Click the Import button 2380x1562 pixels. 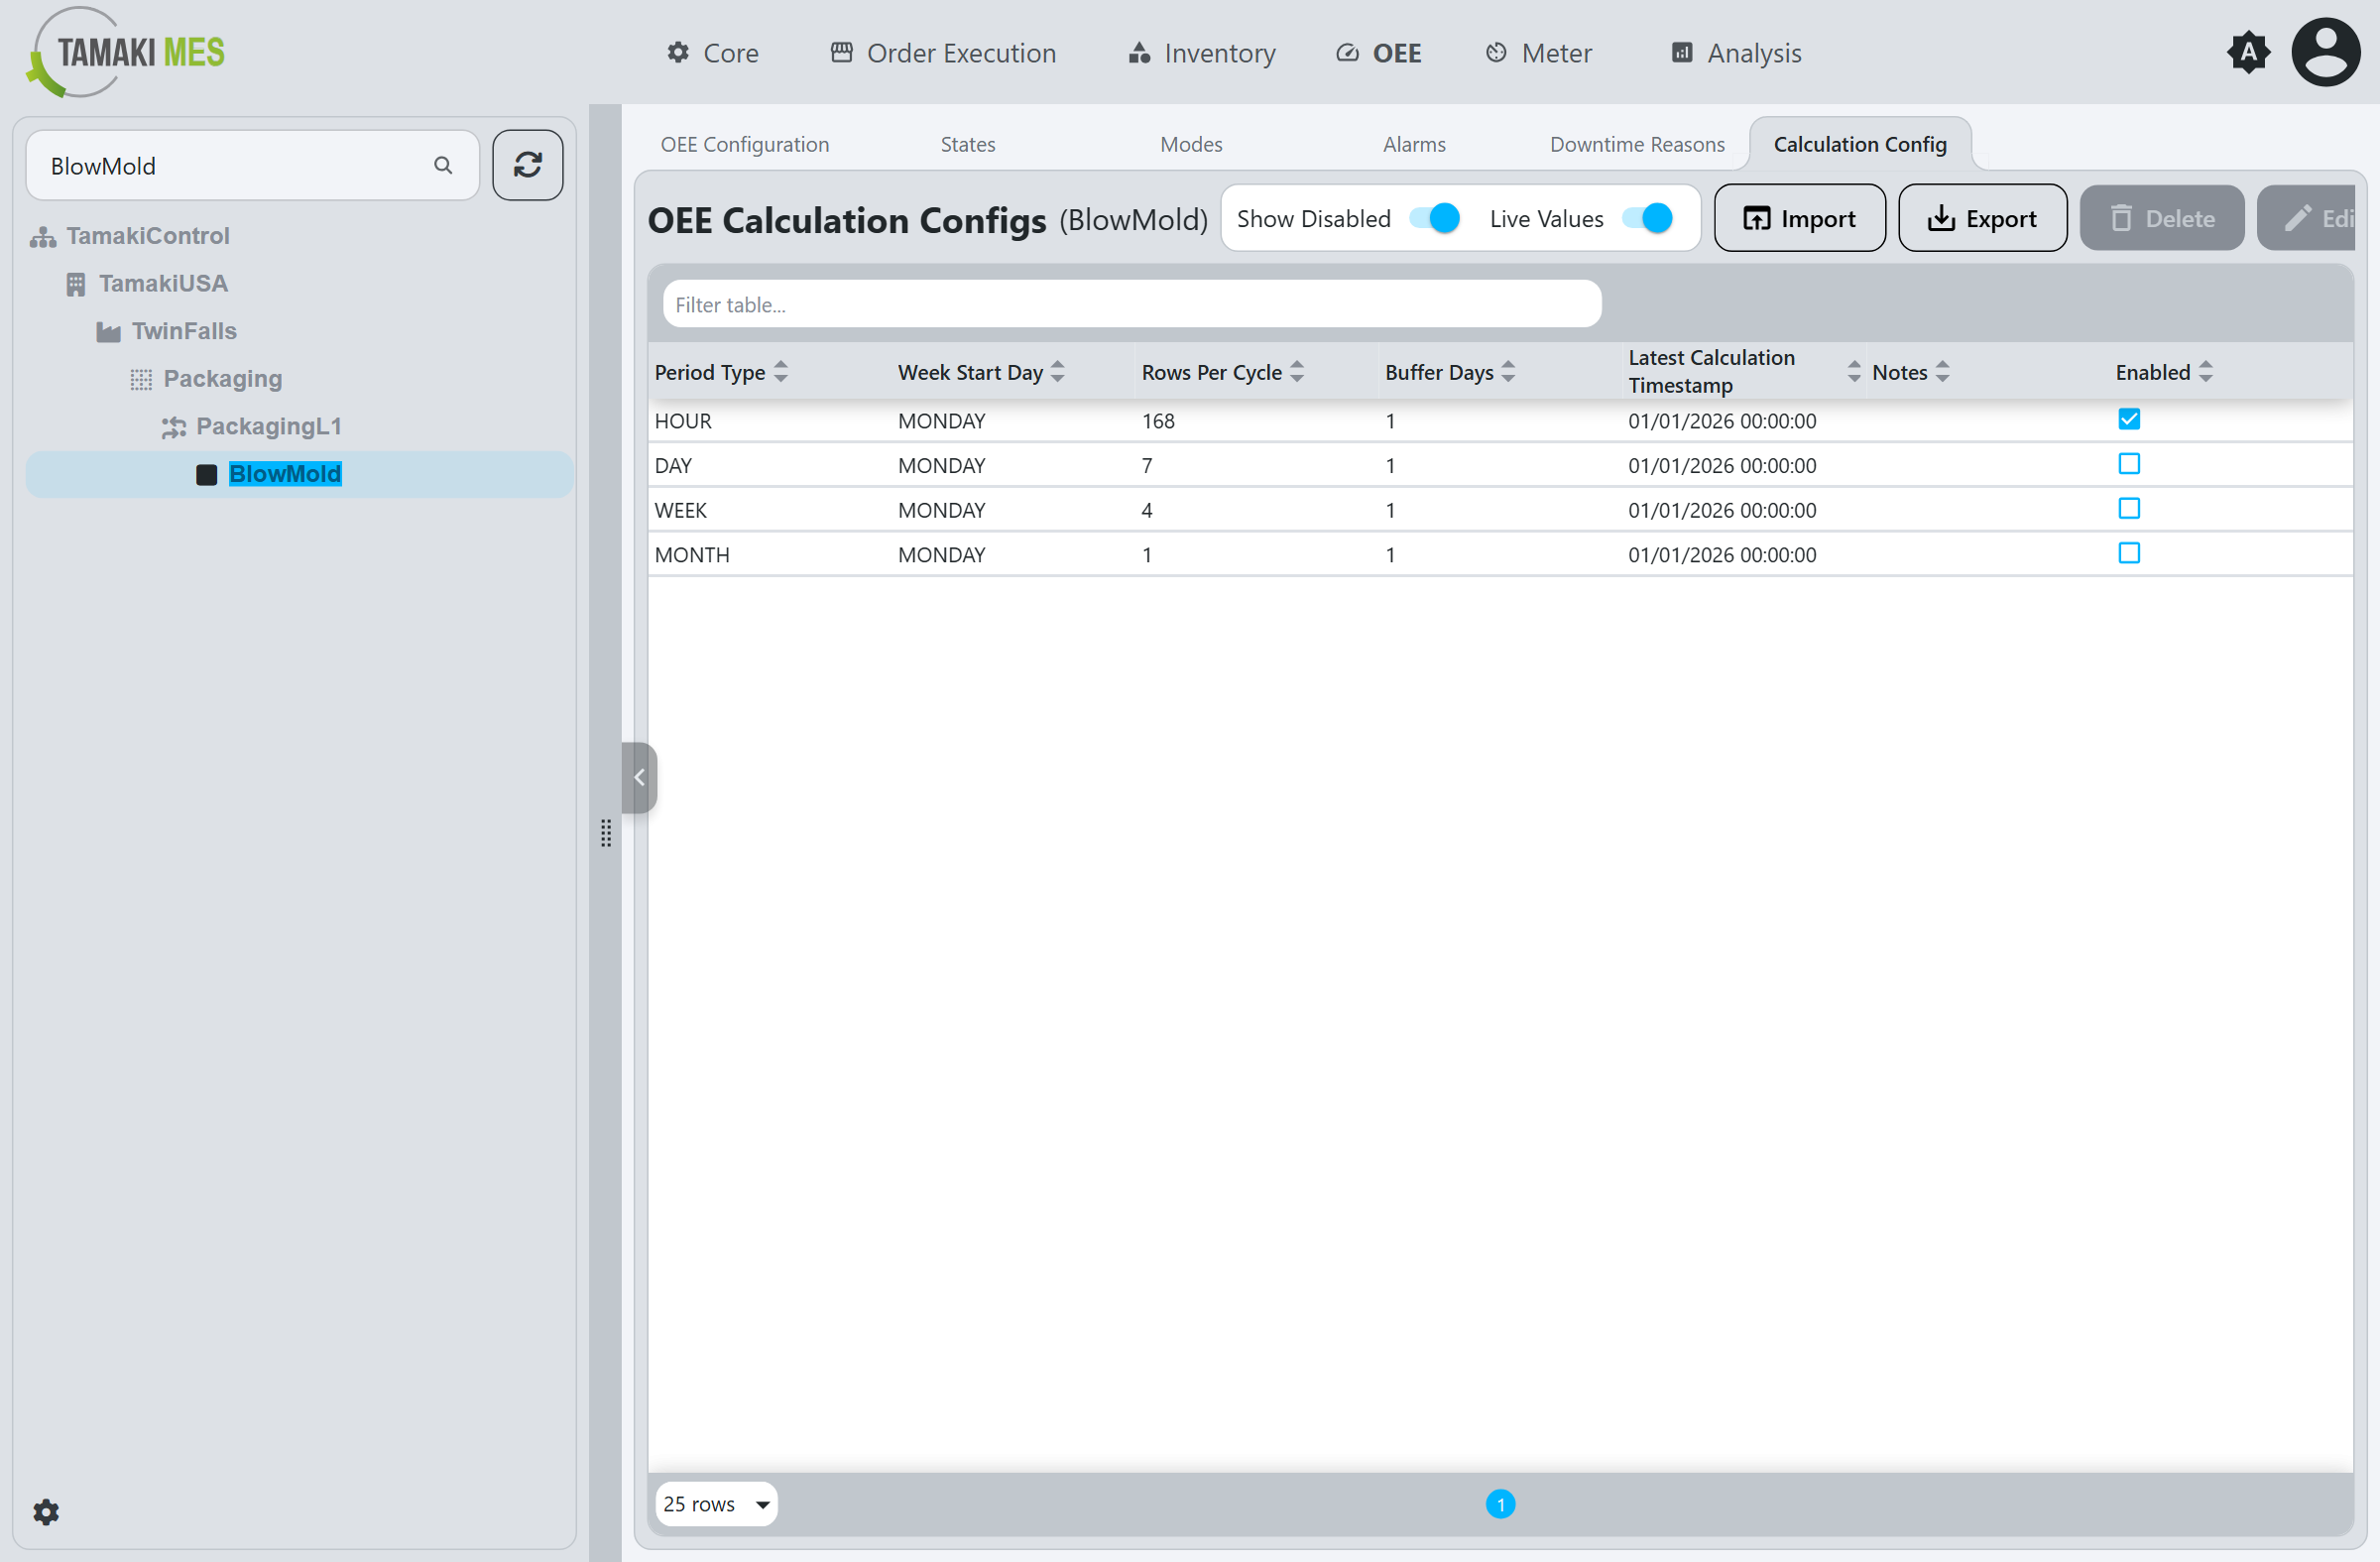(1799, 218)
